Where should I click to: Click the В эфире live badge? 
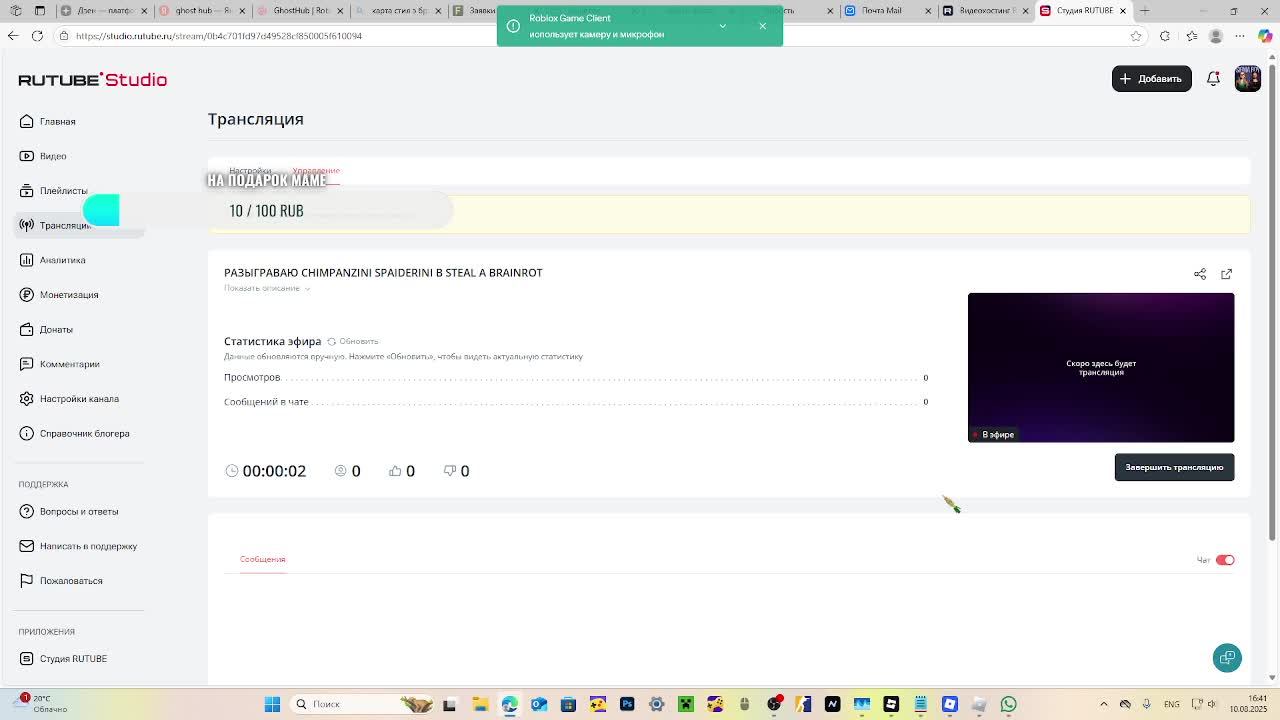pos(993,435)
